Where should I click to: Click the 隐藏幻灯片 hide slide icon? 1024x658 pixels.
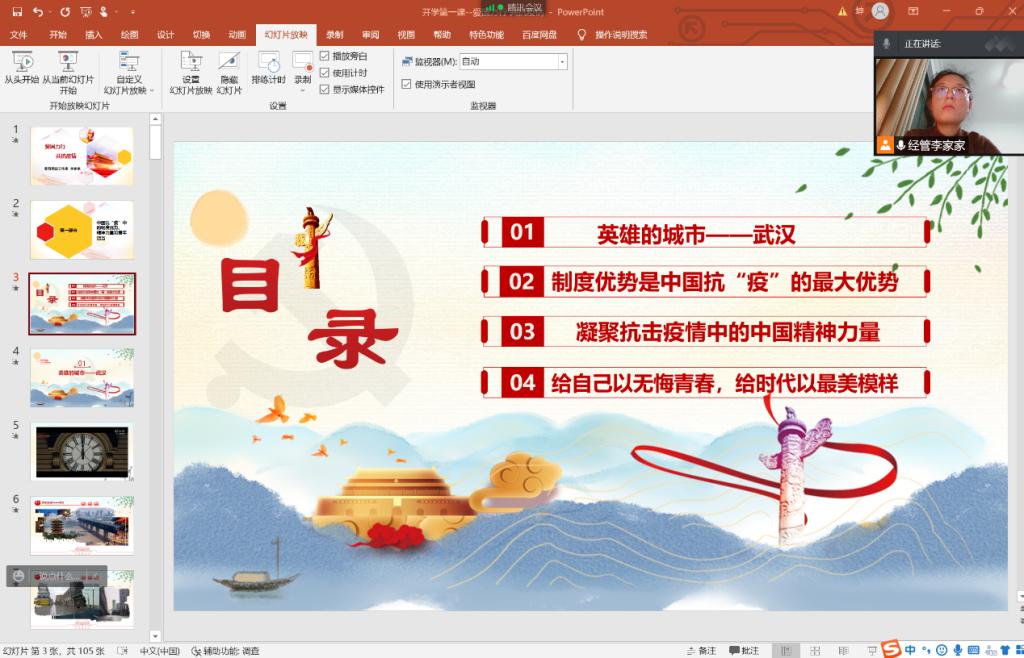click(x=229, y=62)
